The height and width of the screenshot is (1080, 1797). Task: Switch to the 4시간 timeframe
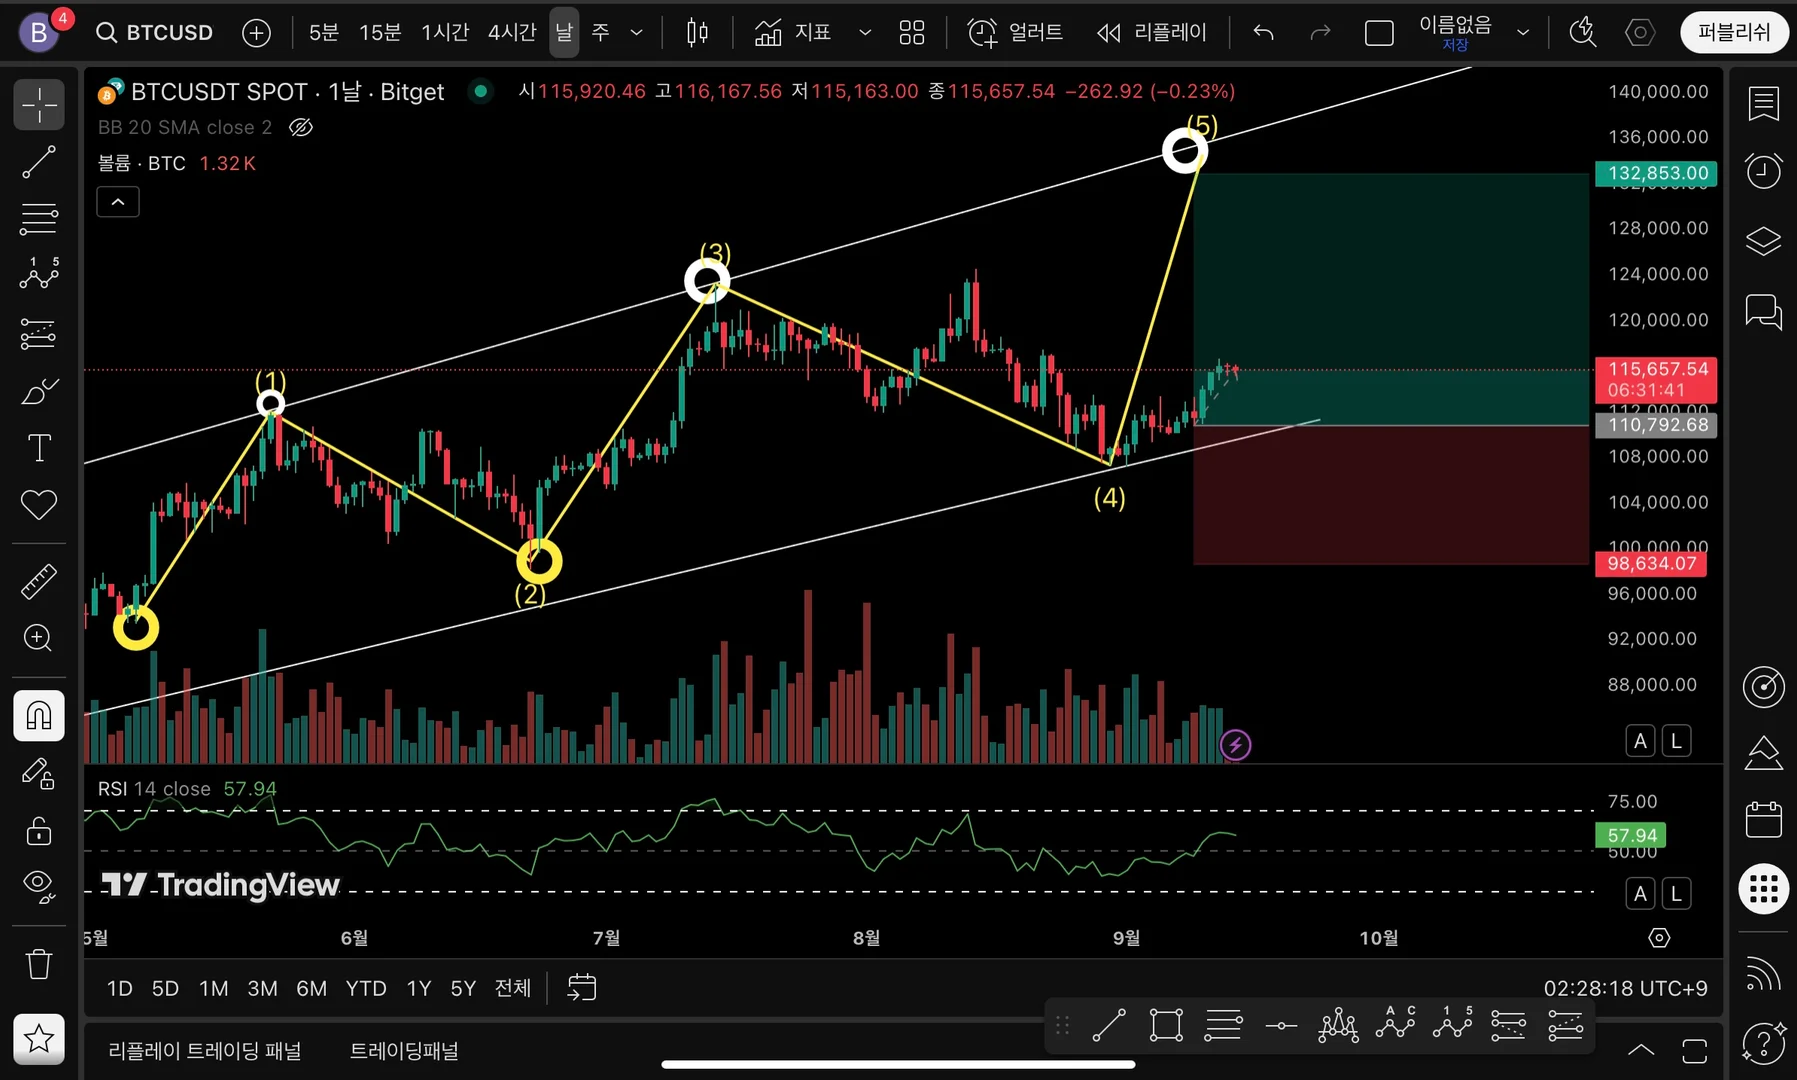(x=512, y=33)
